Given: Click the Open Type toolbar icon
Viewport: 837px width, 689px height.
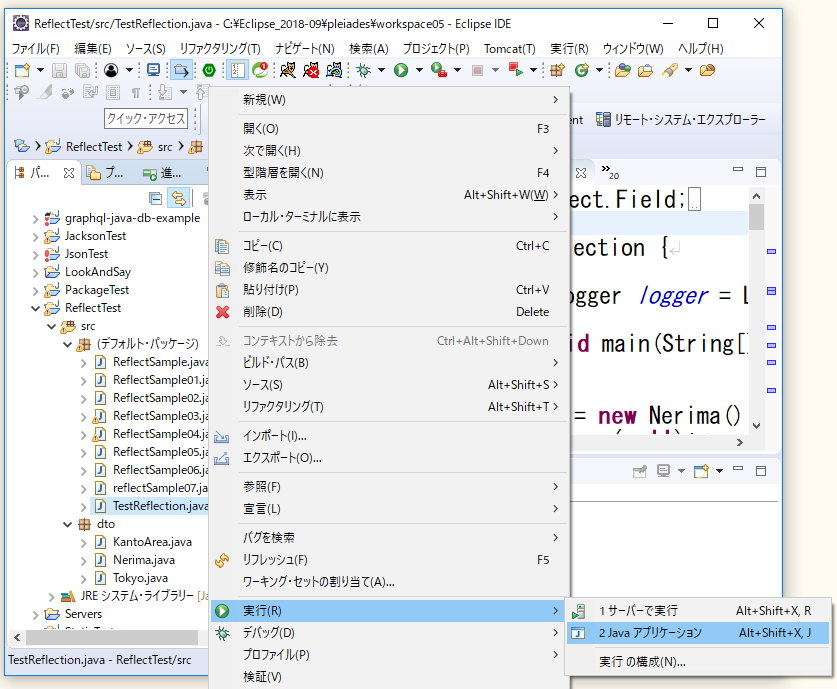Looking at the screenshot, I should [x=622, y=70].
